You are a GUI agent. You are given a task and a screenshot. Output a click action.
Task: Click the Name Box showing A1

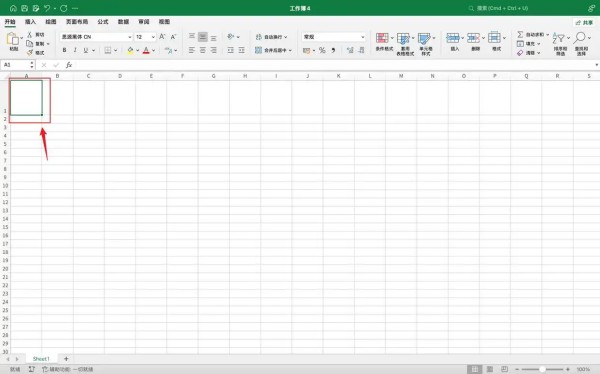click(15, 65)
